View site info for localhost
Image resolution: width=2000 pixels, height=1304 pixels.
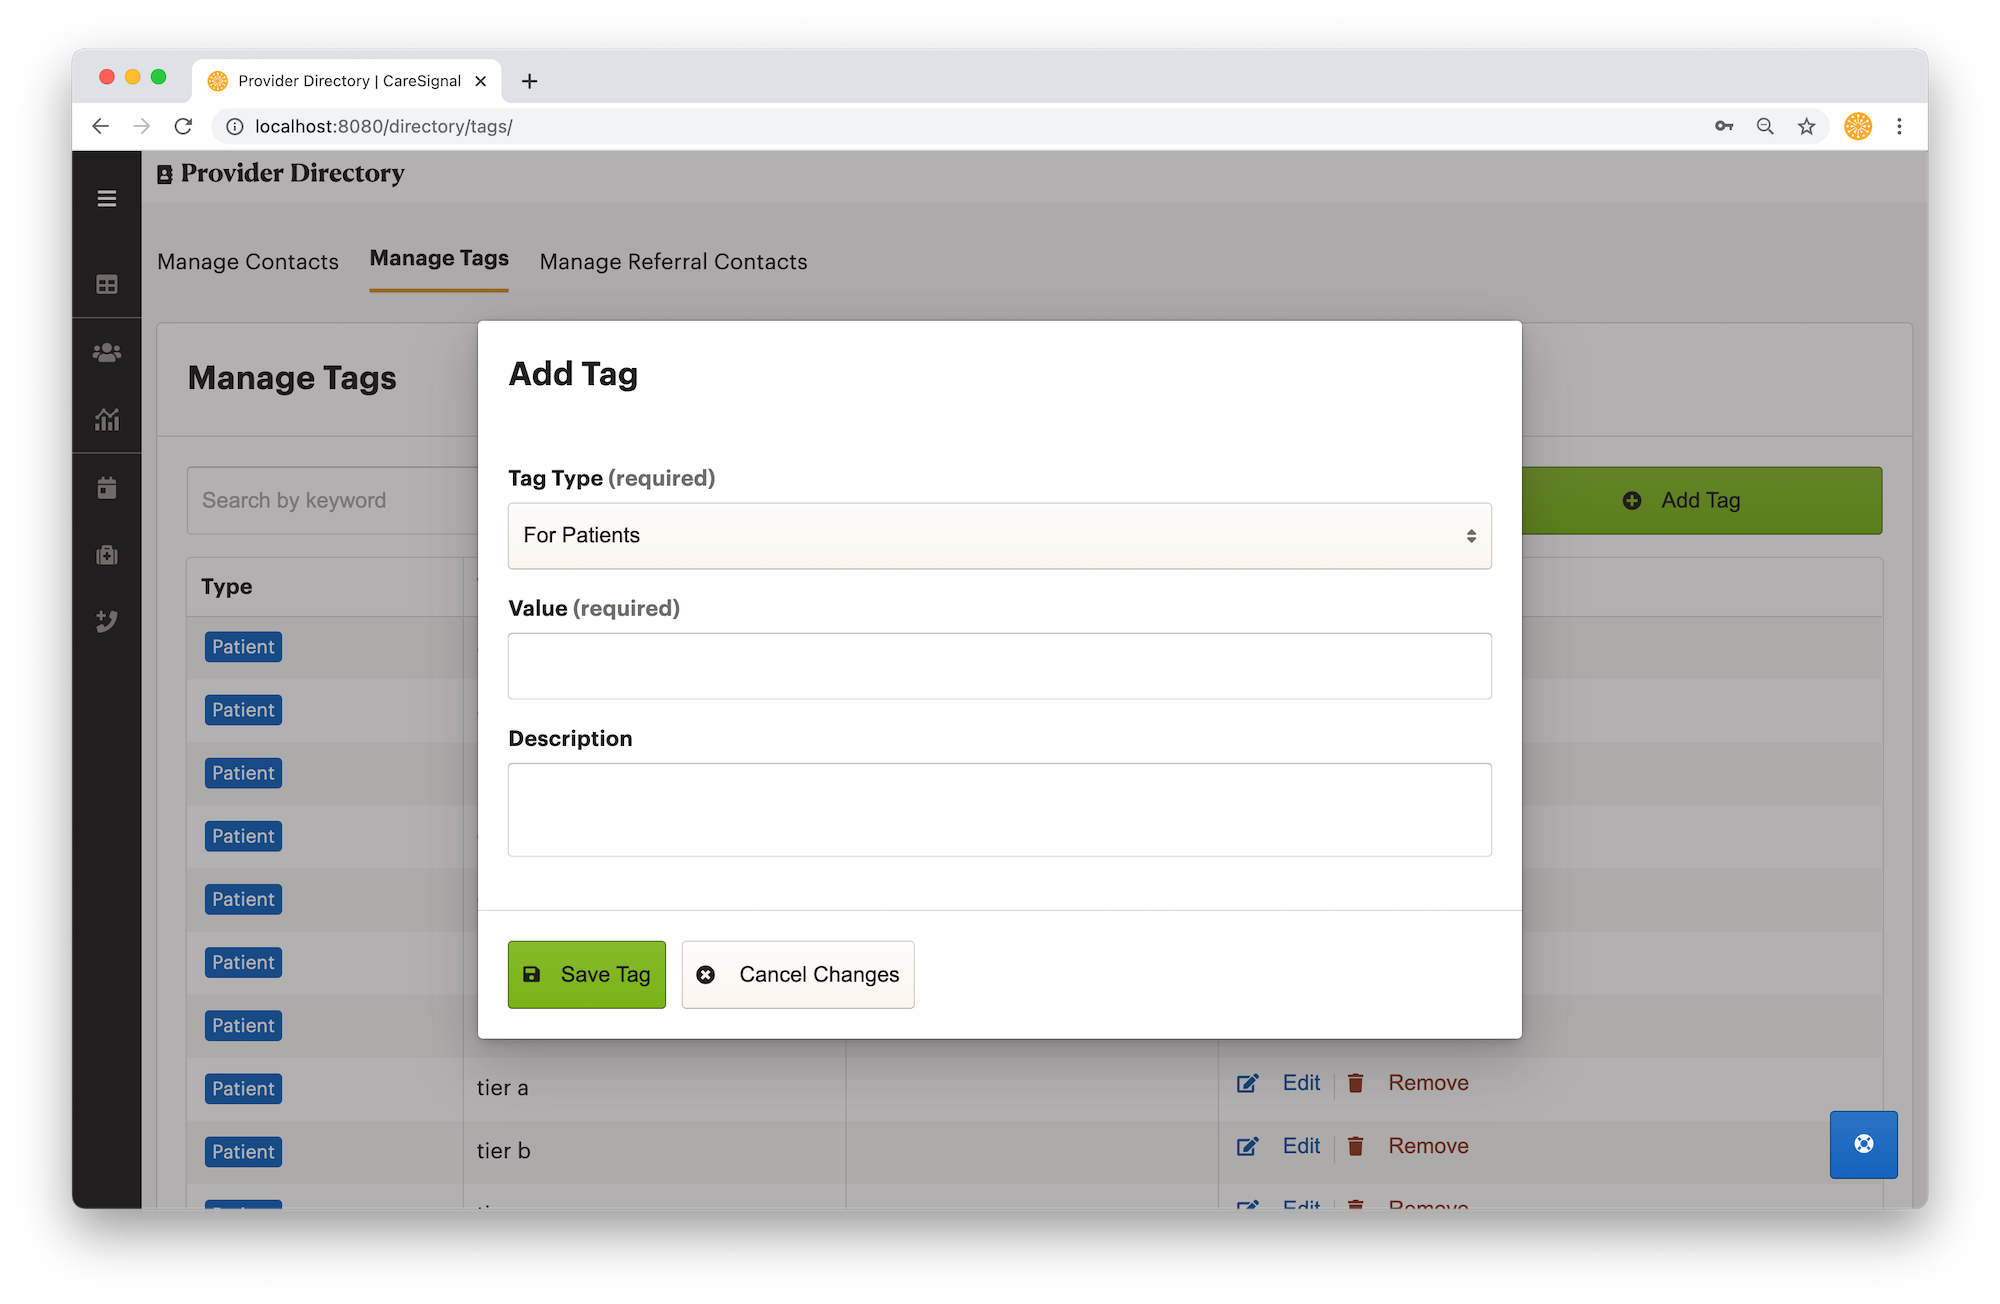[235, 126]
